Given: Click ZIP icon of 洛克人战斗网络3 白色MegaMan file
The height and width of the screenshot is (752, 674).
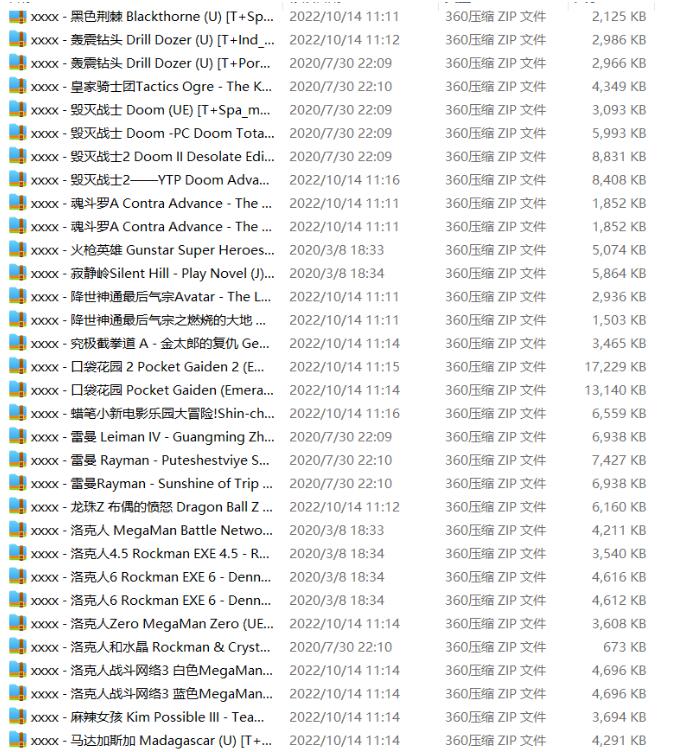Looking at the screenshot, I should click(x=18, y=670).
